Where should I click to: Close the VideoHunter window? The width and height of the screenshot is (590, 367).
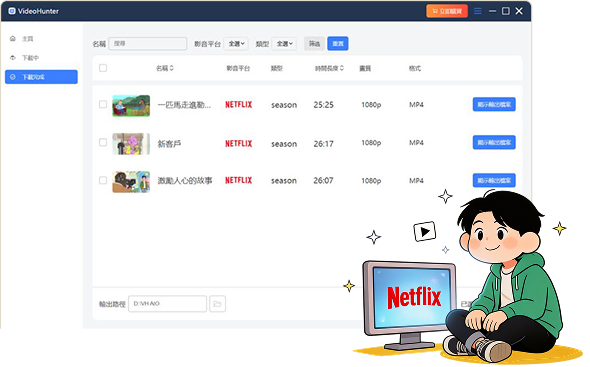[x=519, y=11]
